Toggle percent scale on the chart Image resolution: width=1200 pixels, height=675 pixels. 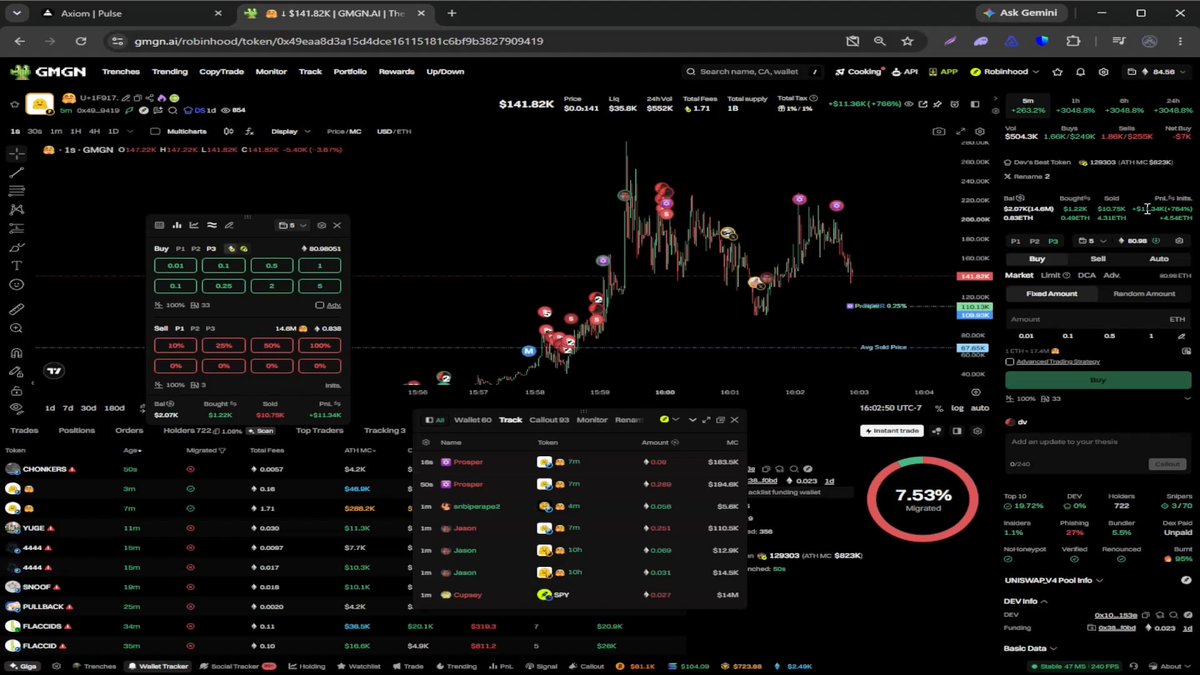tap(938, 408)
